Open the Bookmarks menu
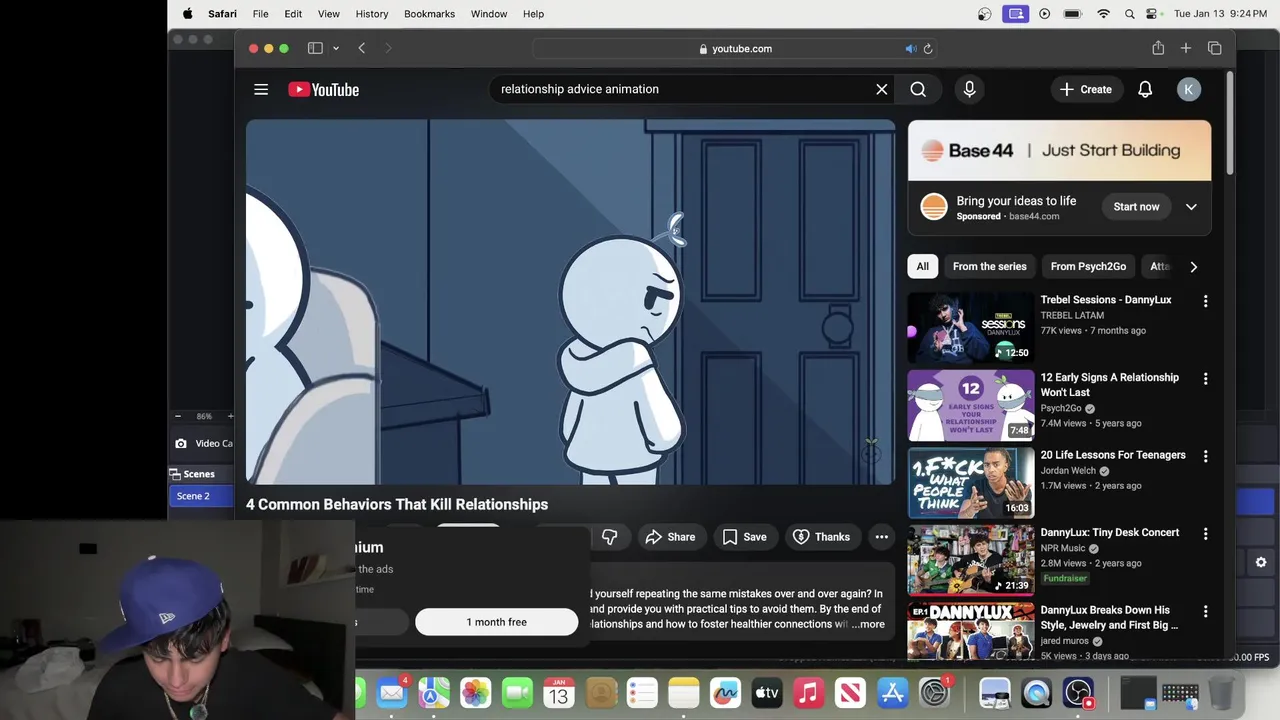The image size is (1280, 720). [x=430, y=14]
